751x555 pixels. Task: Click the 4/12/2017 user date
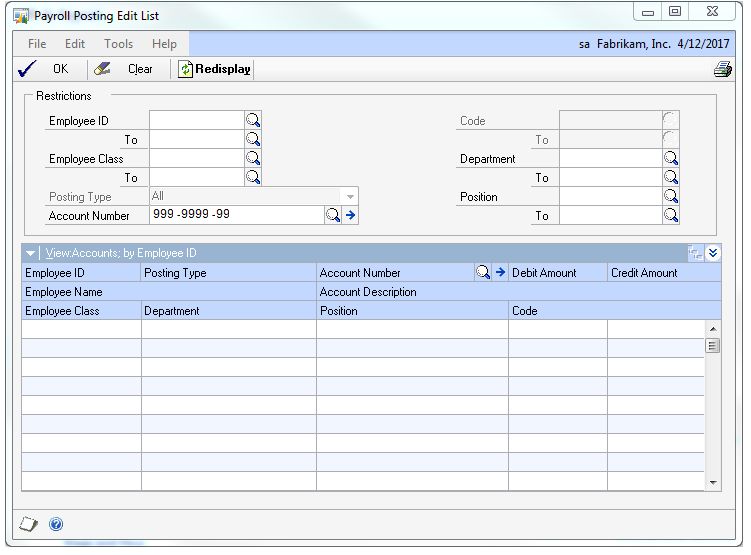click(703, 44)
